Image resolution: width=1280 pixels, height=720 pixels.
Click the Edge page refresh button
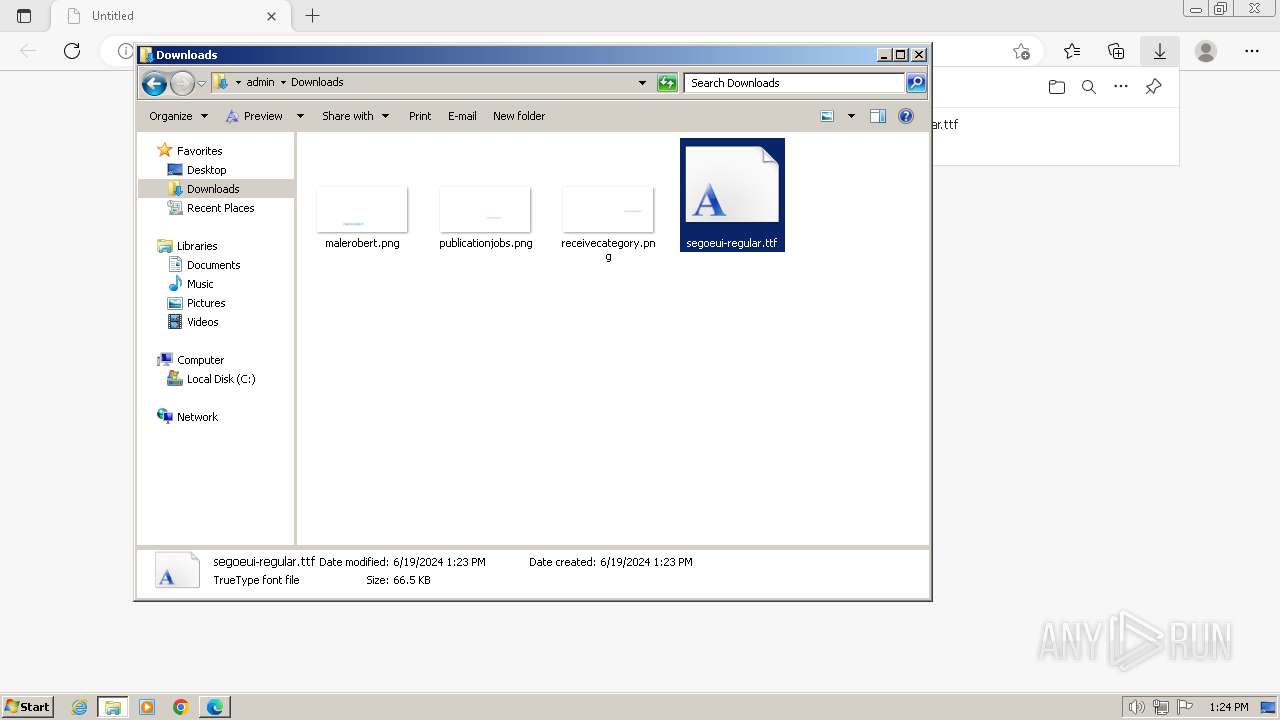pyautogui.click(x=72, y=51)
